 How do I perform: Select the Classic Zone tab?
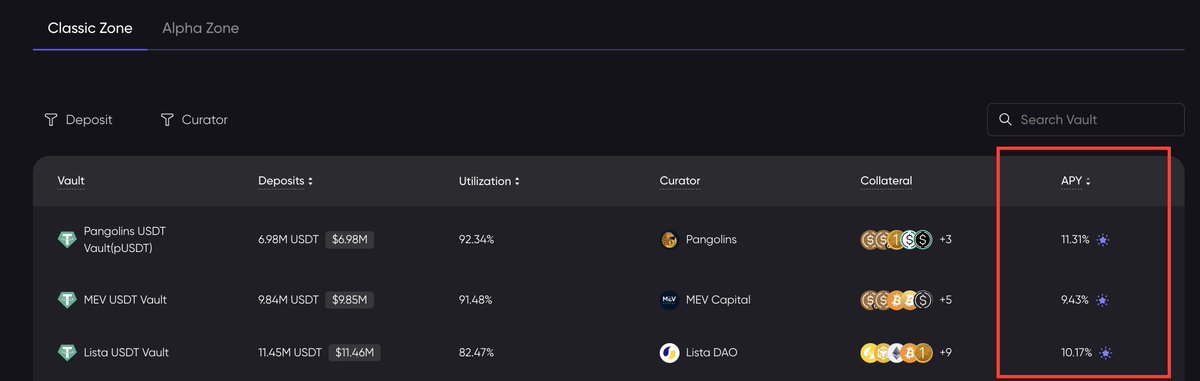(90, 28)
